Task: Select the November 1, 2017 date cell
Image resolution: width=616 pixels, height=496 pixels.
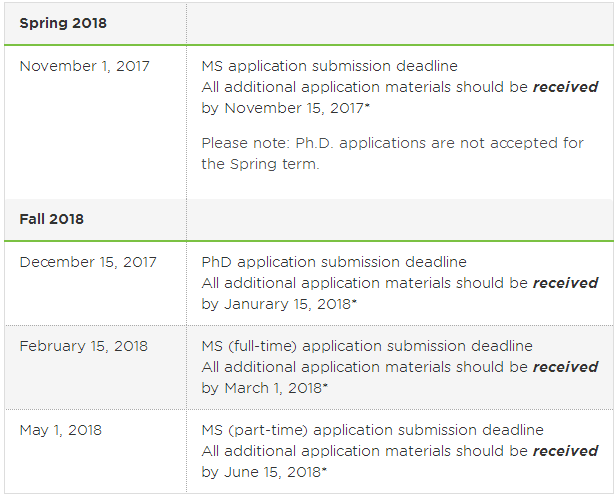Action: pos(84,66)
